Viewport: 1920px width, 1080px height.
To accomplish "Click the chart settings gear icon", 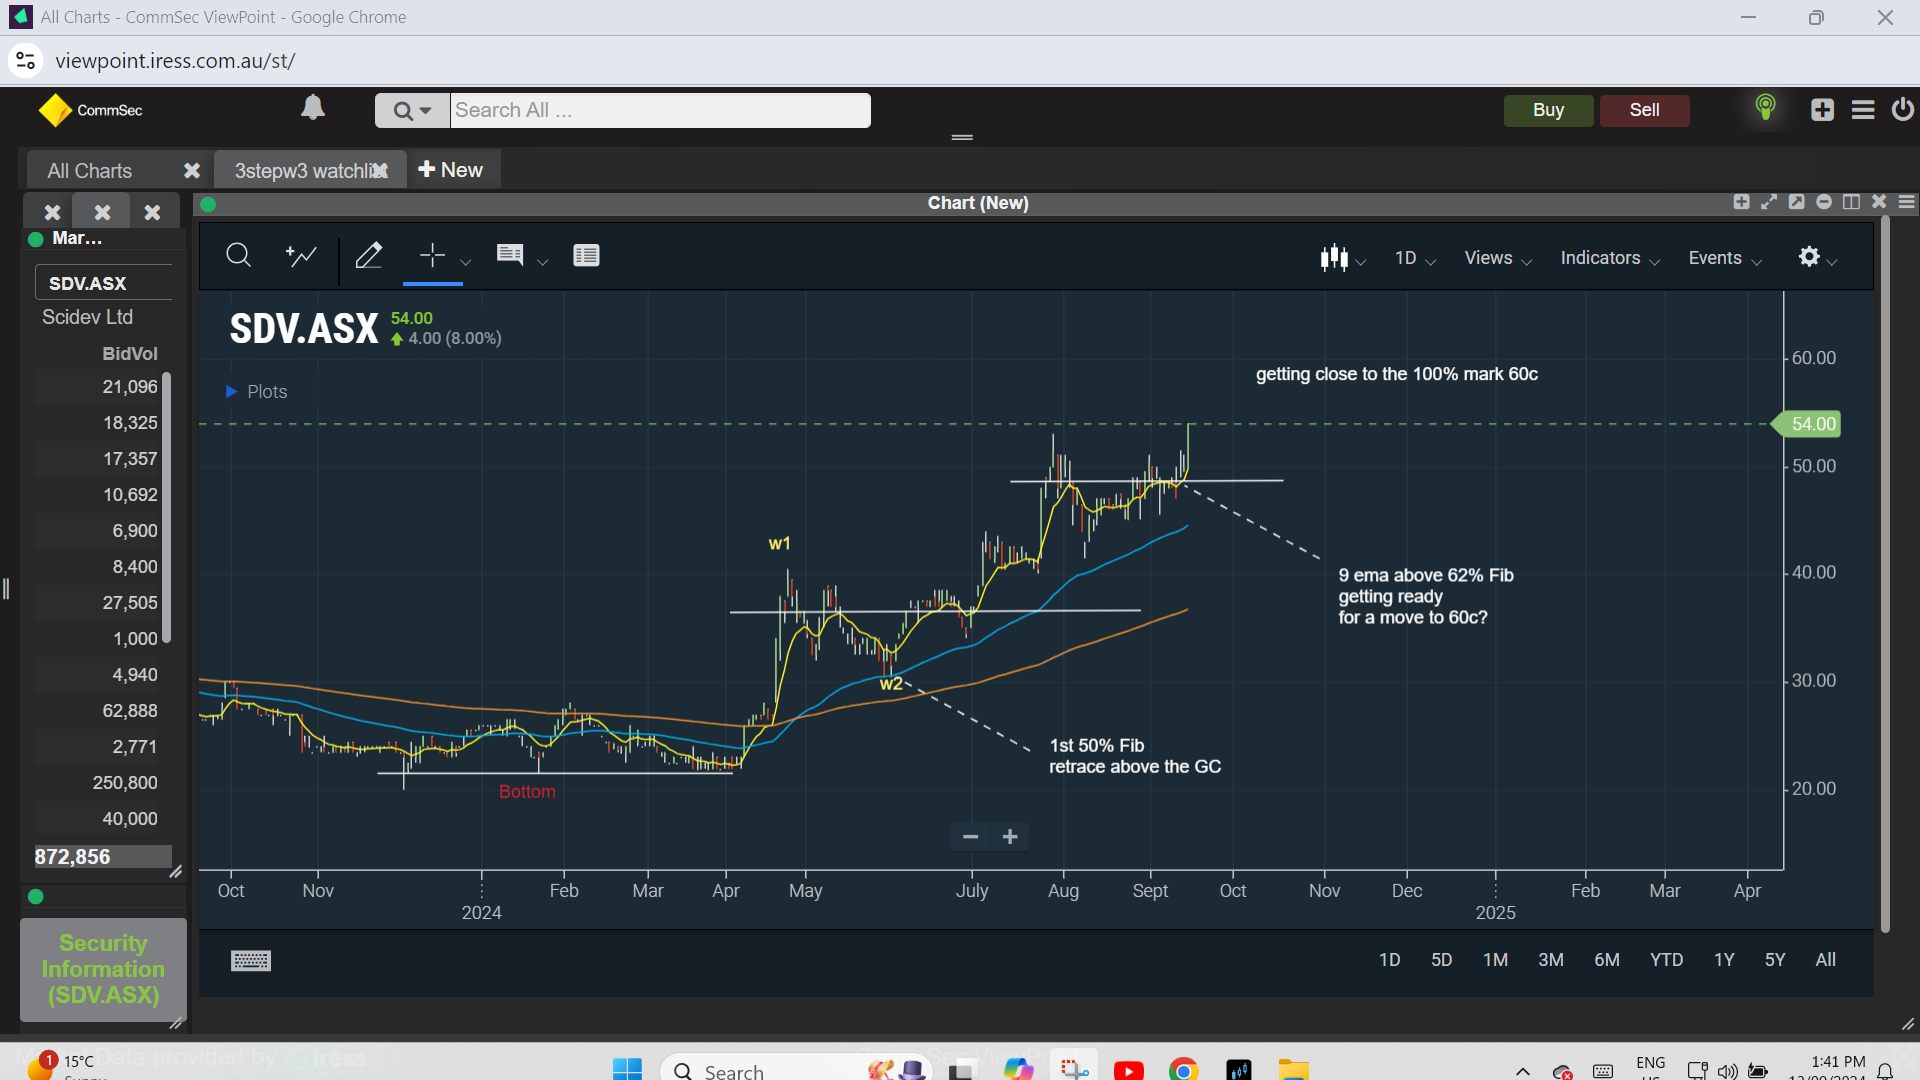I will tap(1809, 257).
